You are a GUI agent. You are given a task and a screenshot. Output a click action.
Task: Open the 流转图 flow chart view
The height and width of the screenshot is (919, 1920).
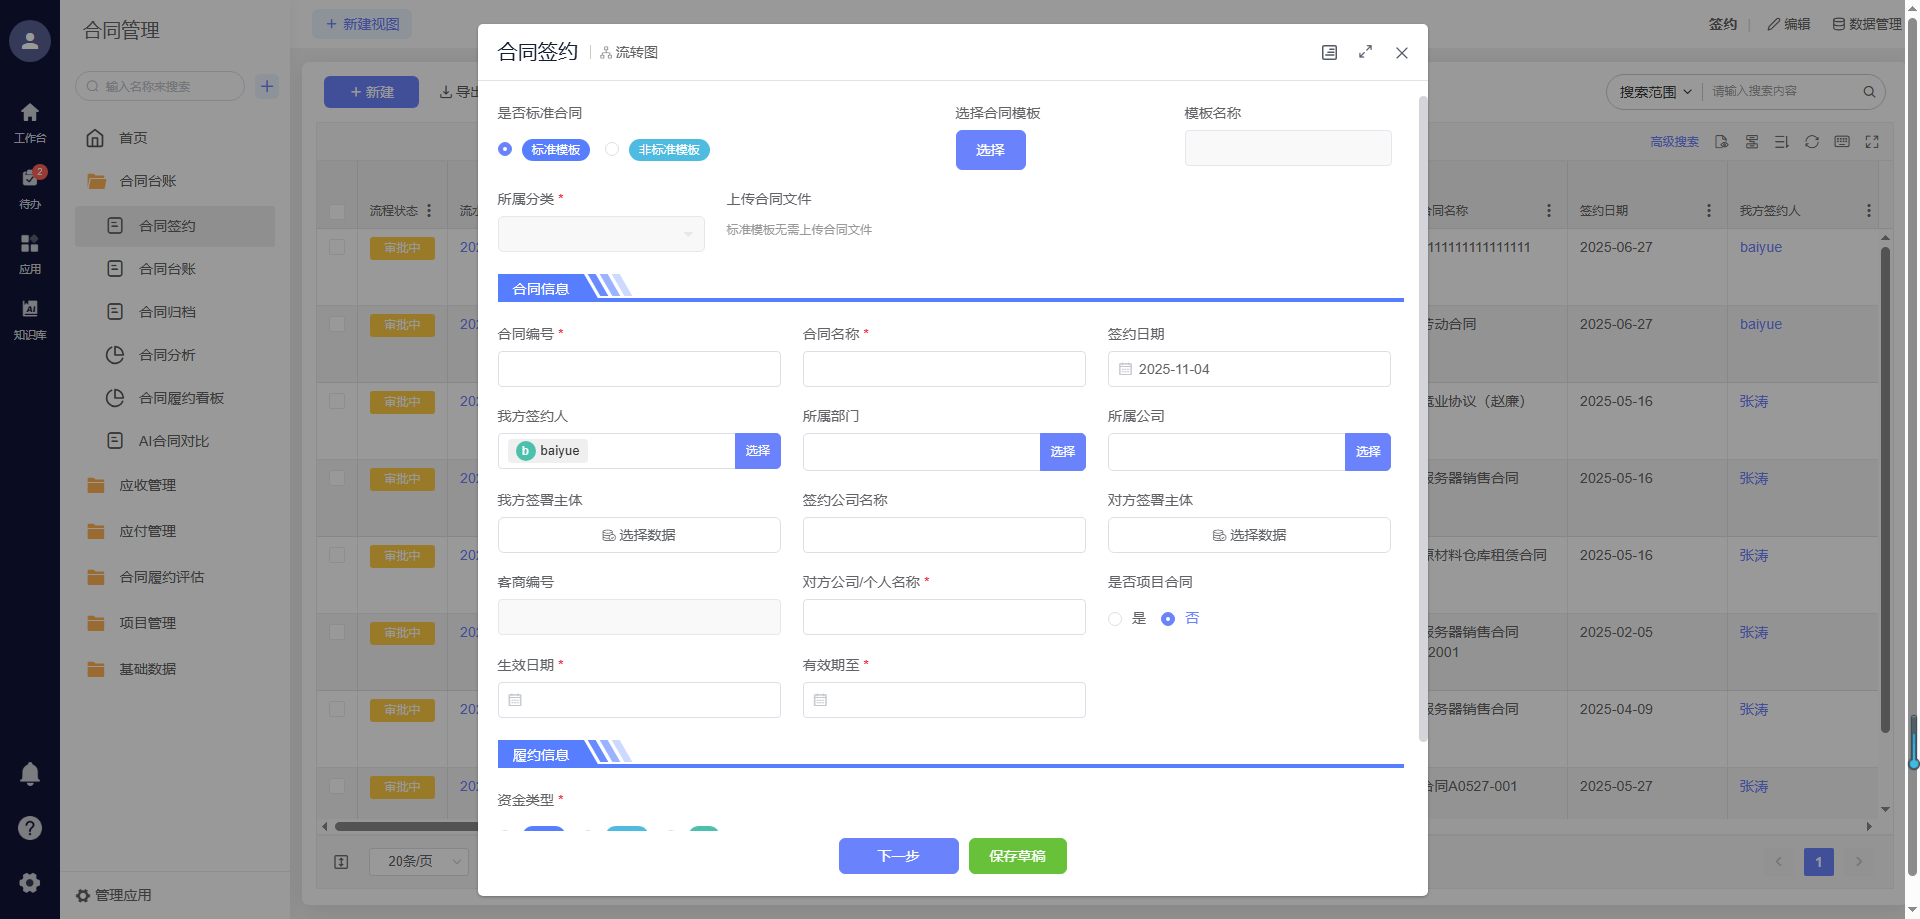629,53
